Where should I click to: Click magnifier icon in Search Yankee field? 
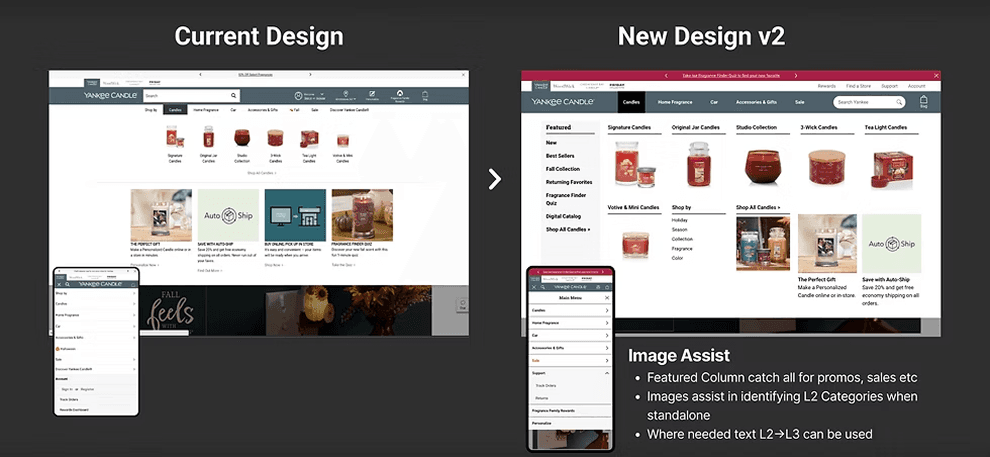(899, 102)
